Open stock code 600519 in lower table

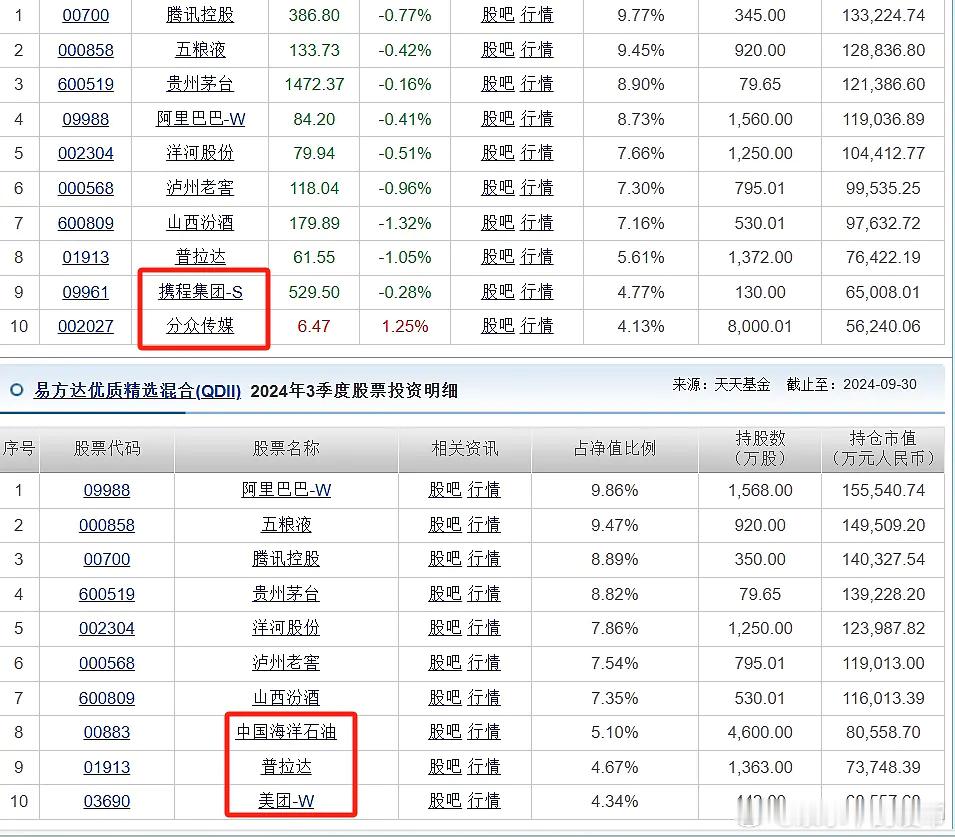[x=107, y=594]
